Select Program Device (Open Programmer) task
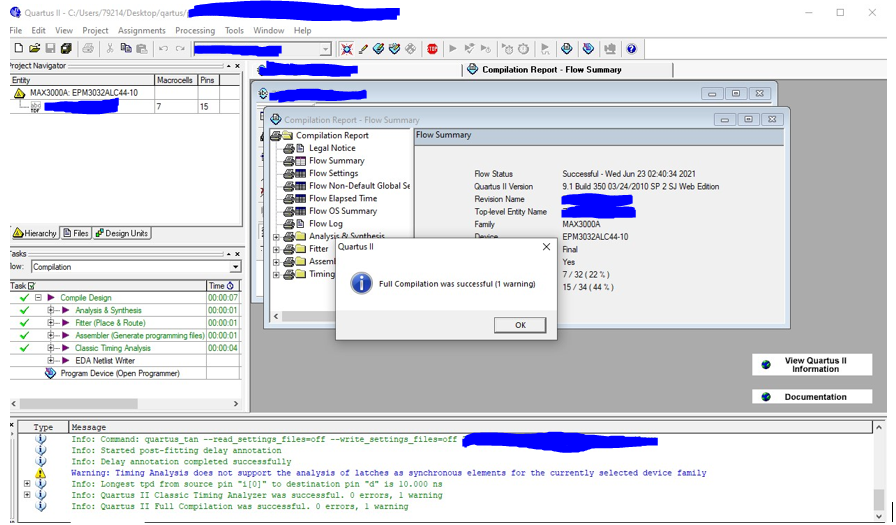Viewport: 896px width, 525px height. tap(120, 373)
